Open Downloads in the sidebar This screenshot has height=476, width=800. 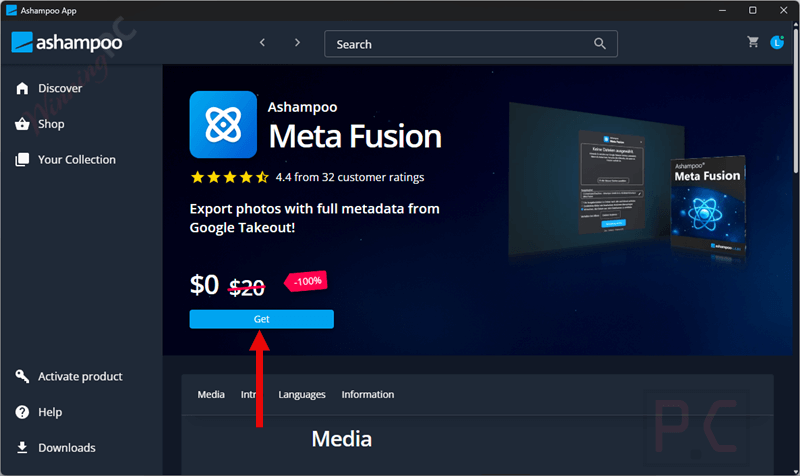[67, 448]
